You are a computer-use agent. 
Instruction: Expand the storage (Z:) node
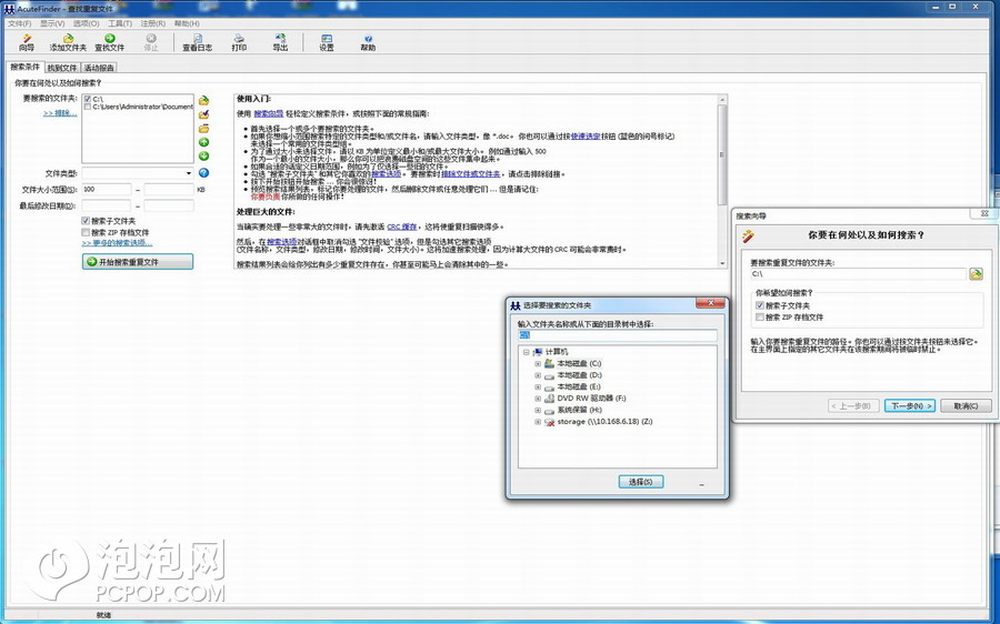point(538,422)
